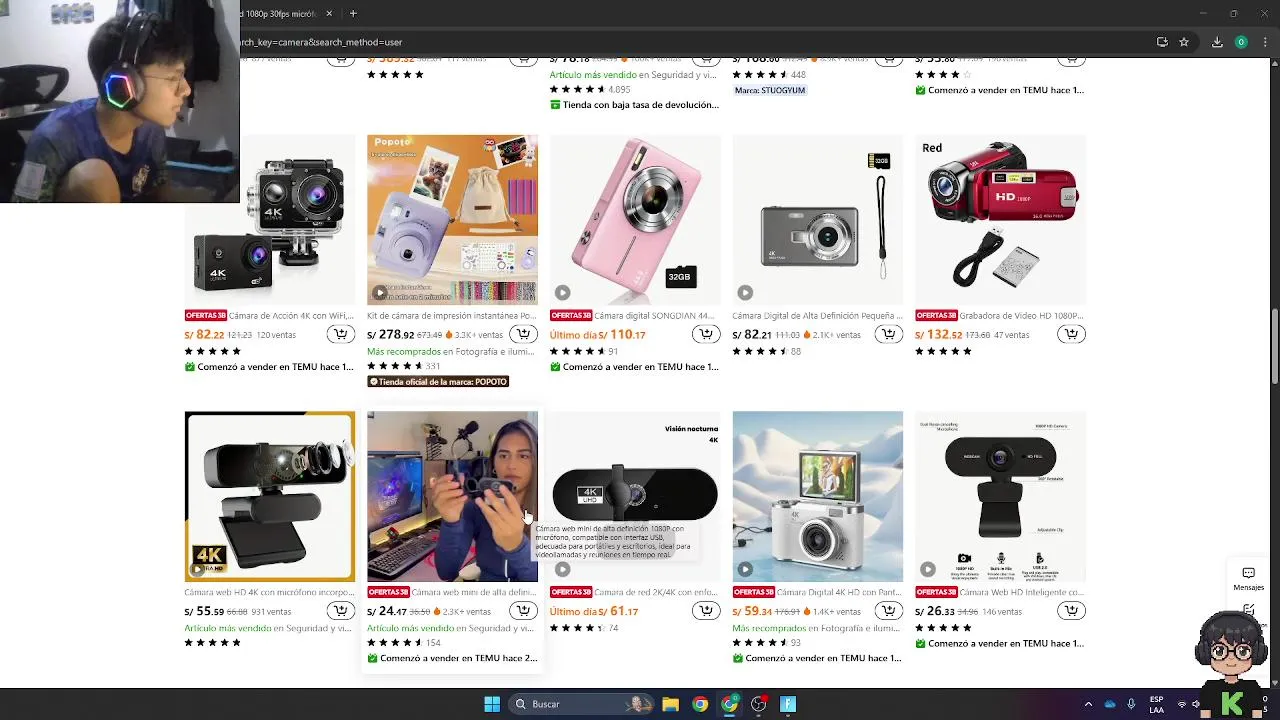This screenshot has height=720, width=1280.
Task: Play the pink camera product video
Action: (562, 293)
